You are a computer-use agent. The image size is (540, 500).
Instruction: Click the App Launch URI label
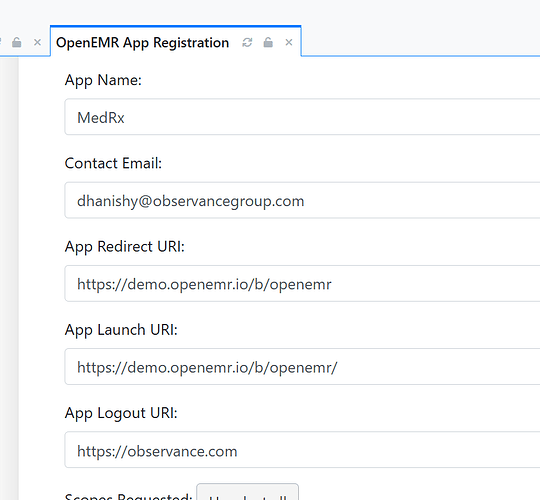(121, 330)
